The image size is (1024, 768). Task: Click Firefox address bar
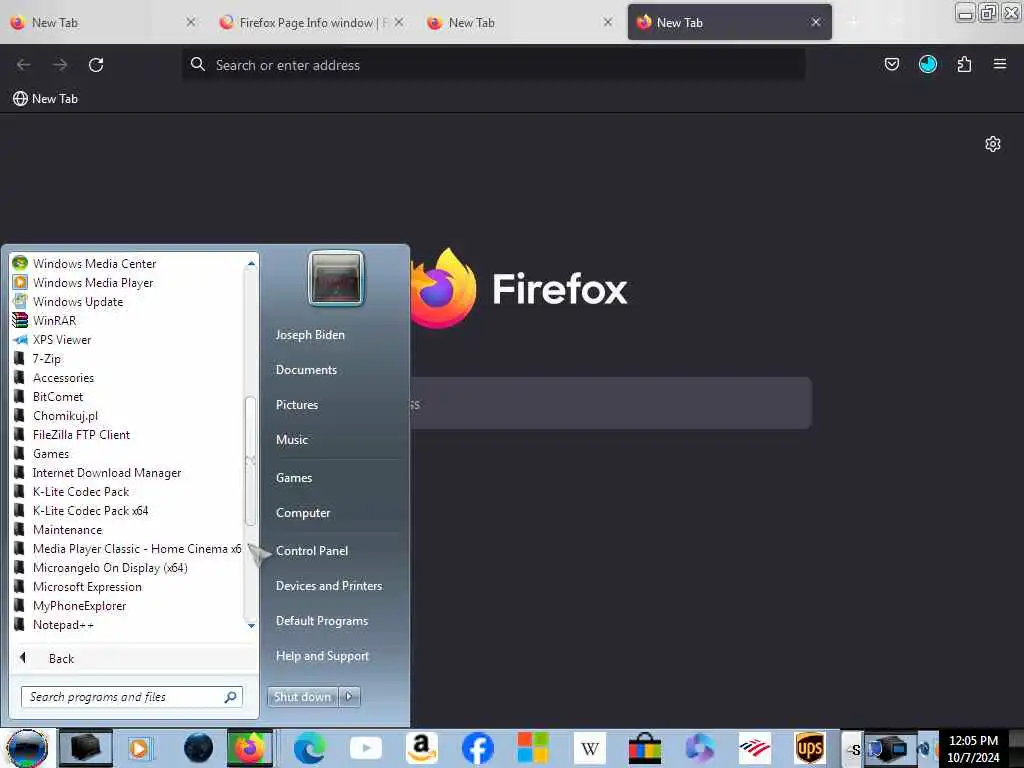493,65
